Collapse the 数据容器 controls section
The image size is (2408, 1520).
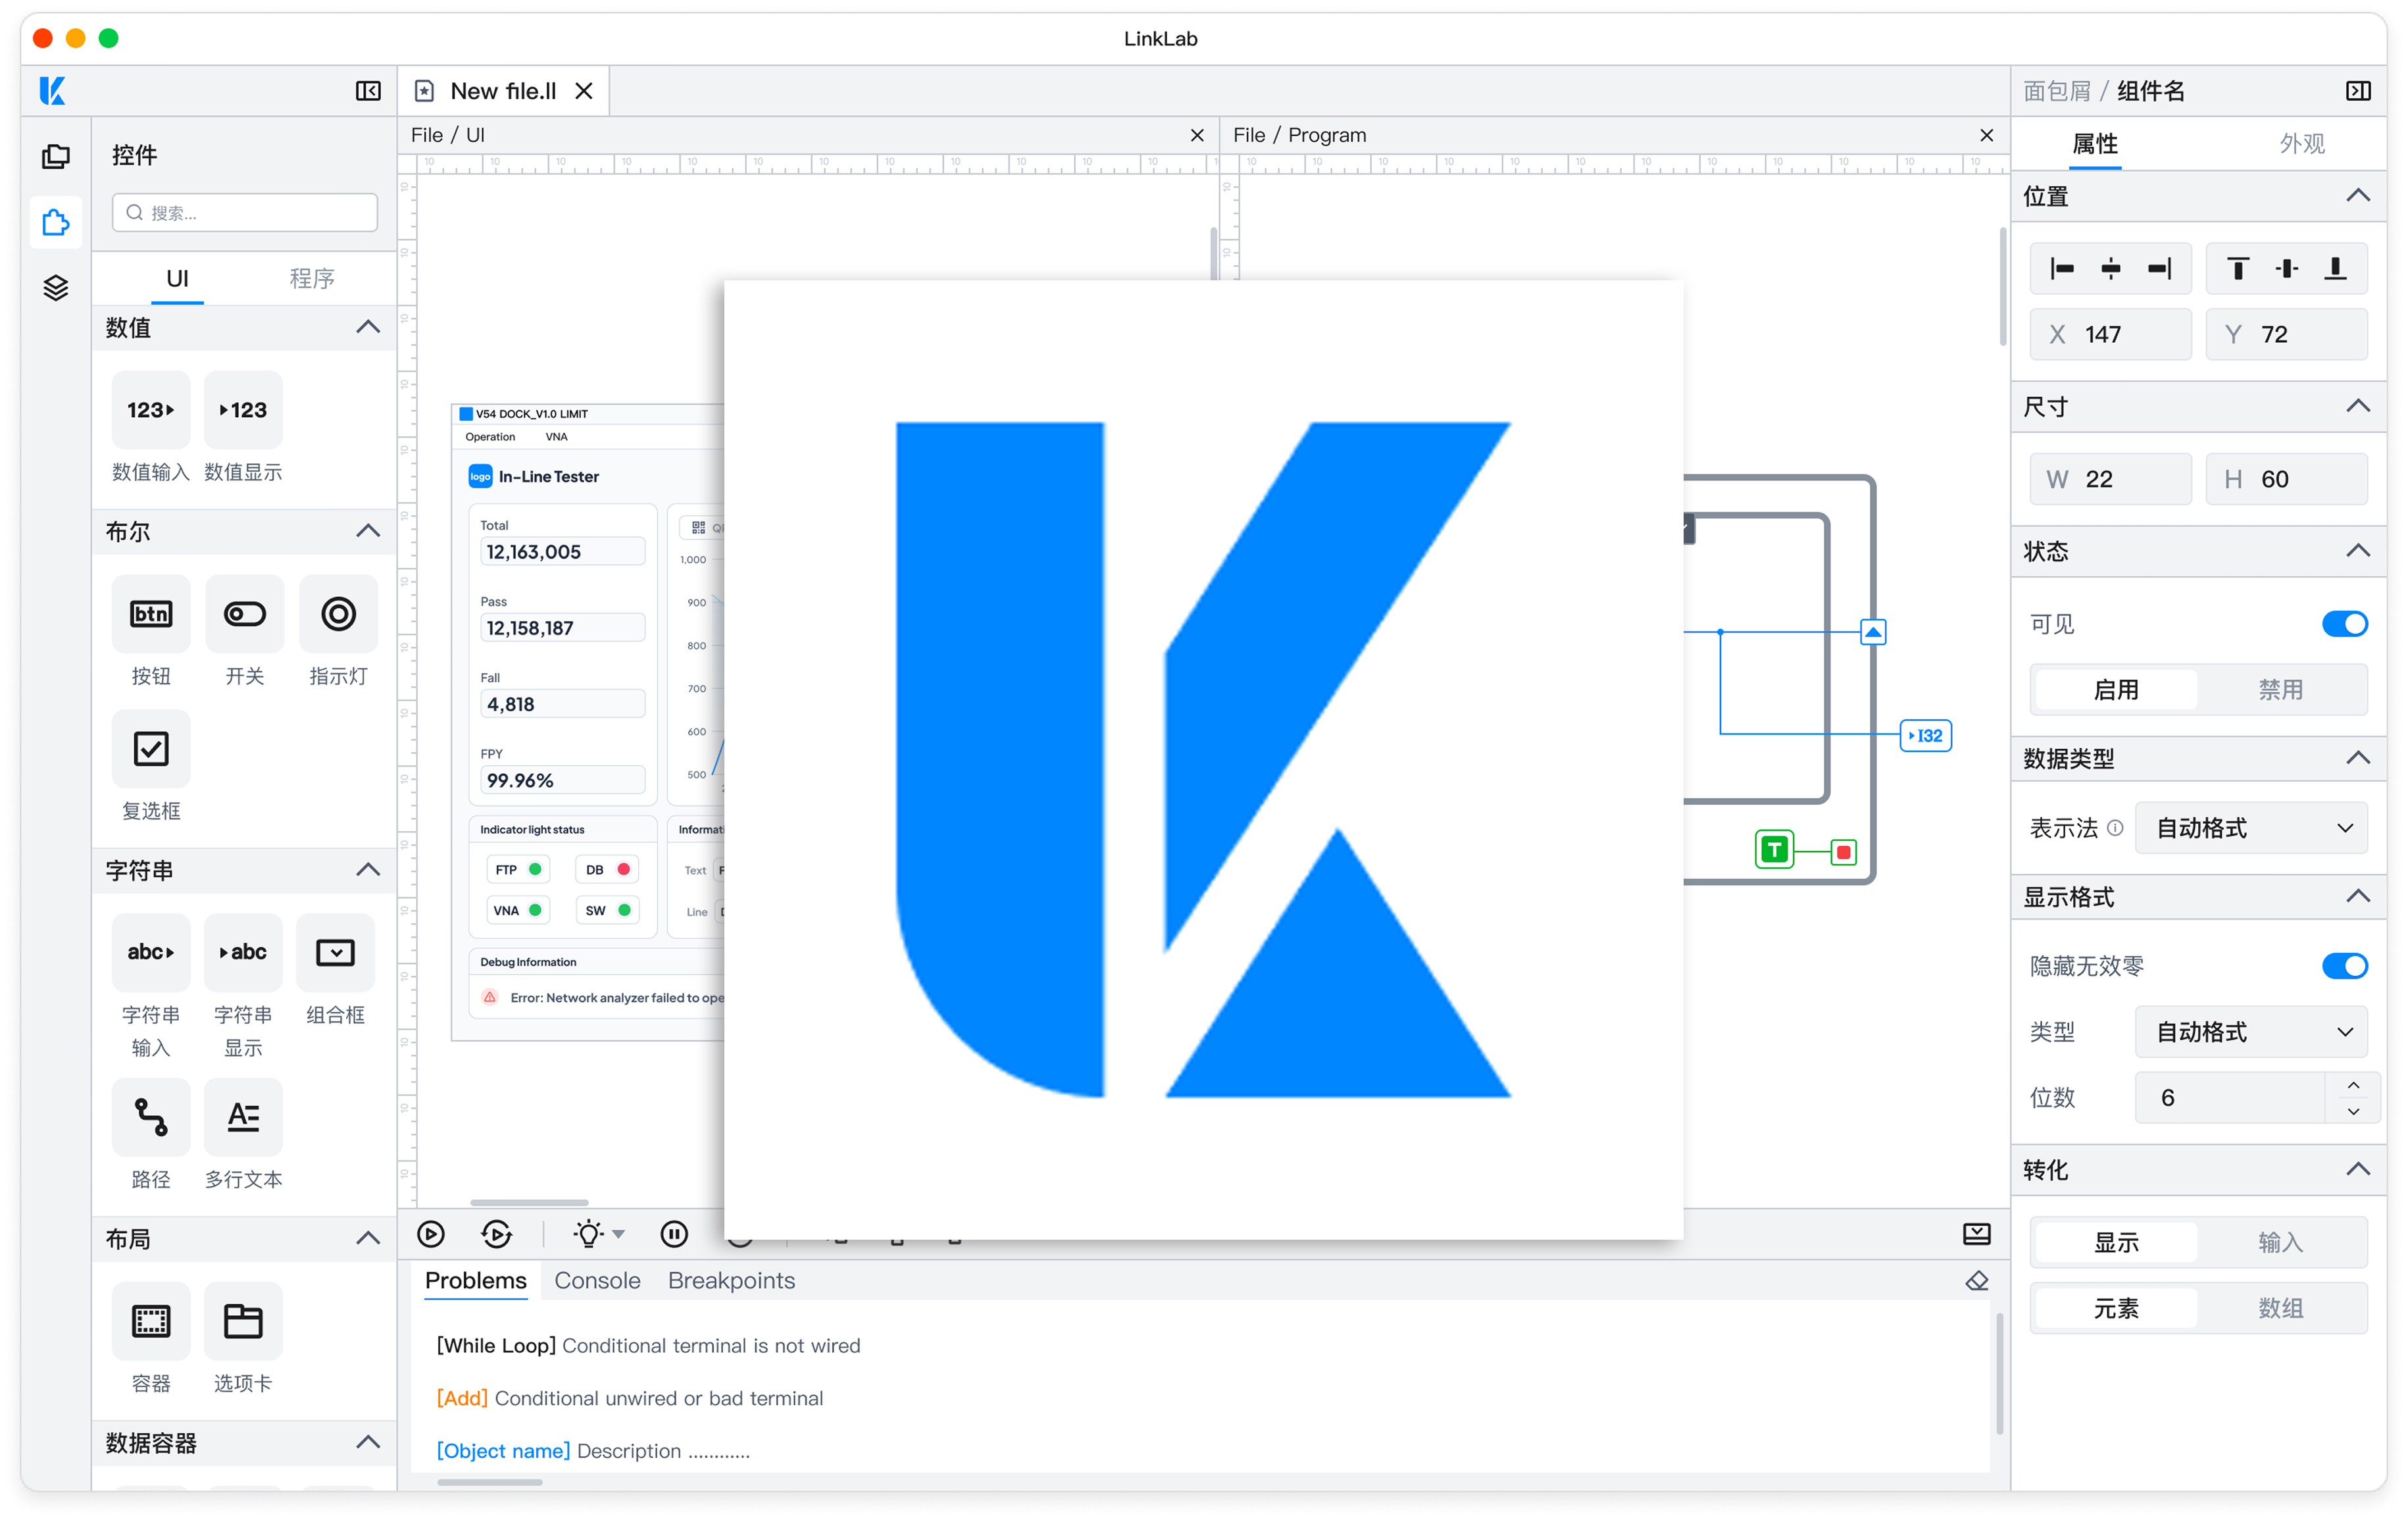pos(368,1442)
